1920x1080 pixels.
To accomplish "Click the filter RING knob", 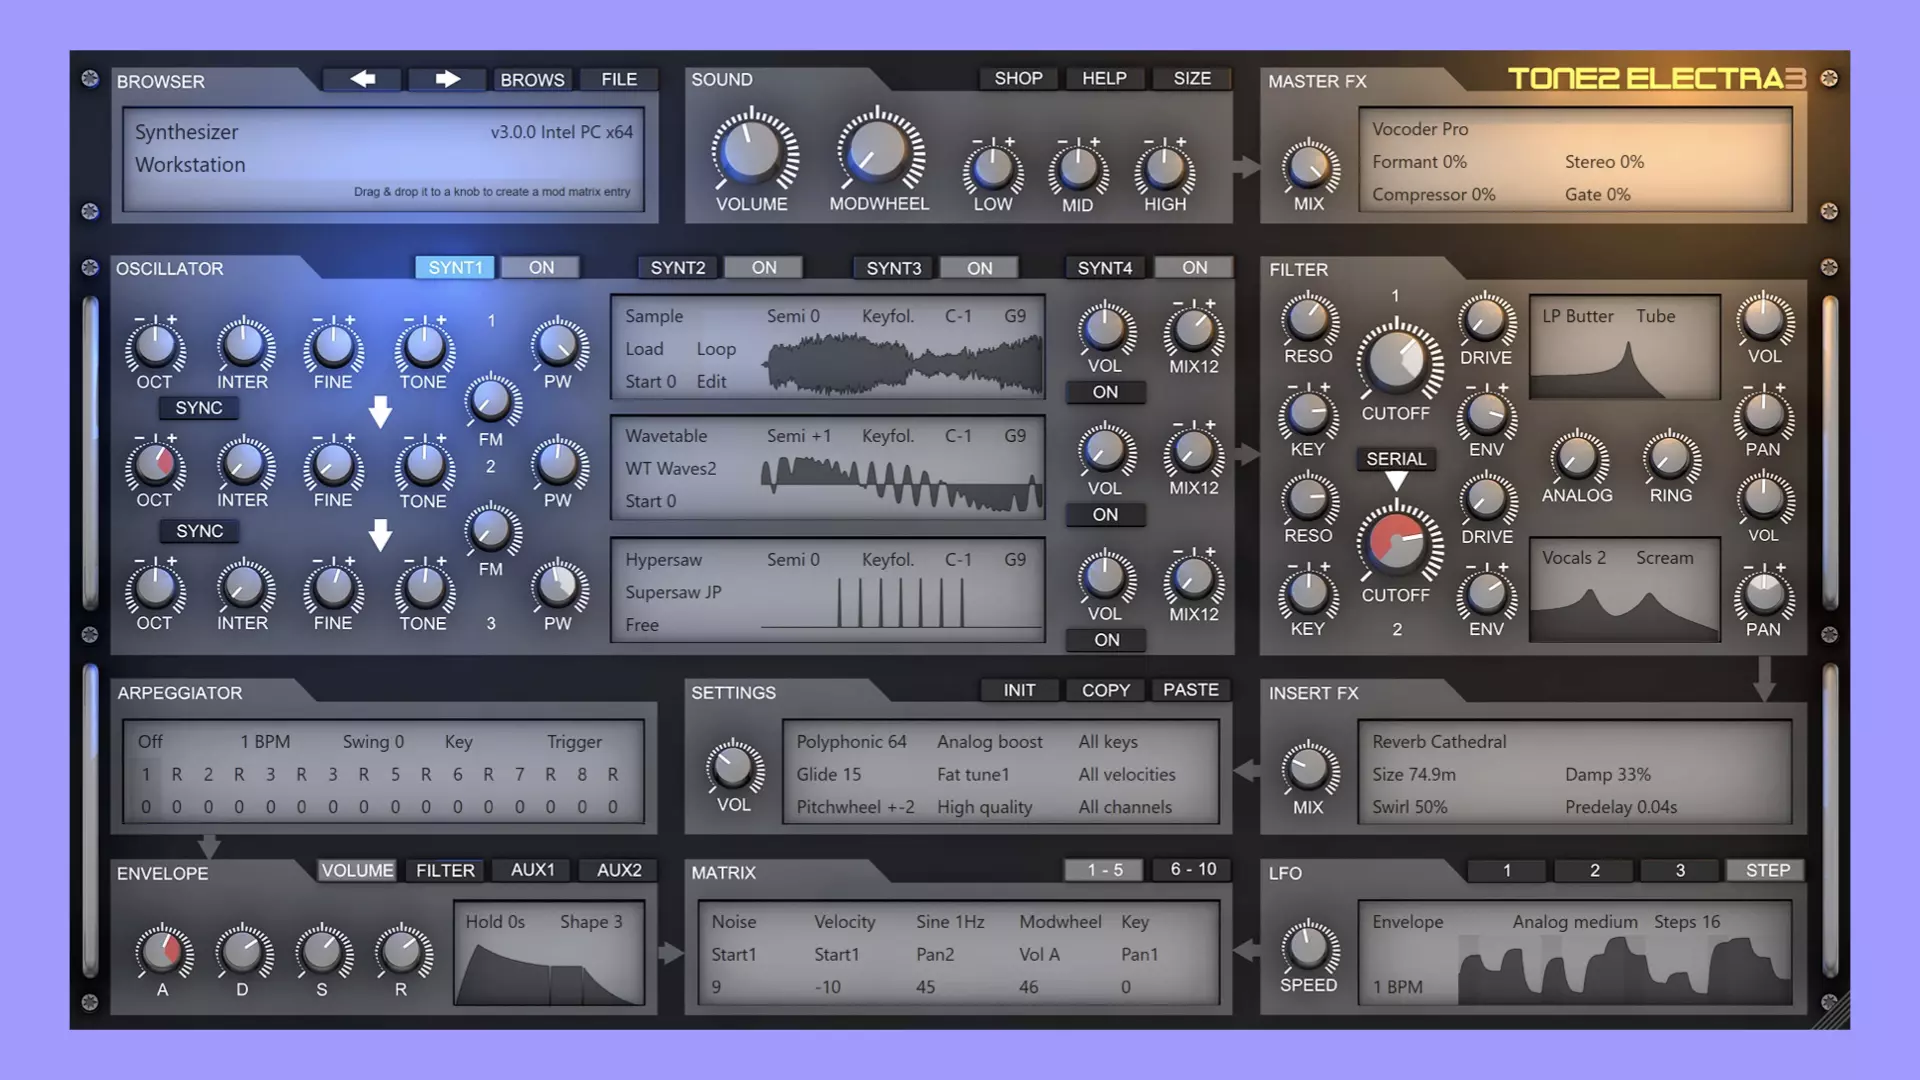I will (x=1671, y=459).
